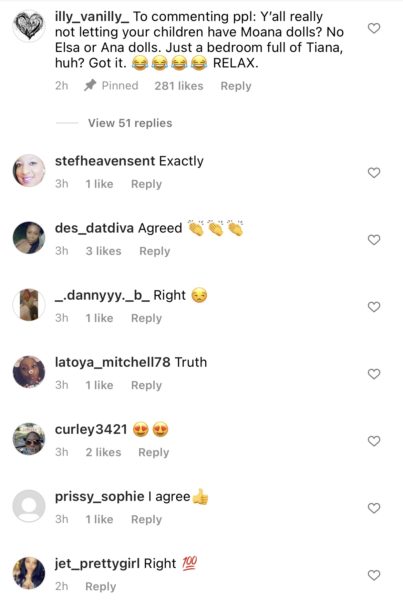Screen dimensions: 403x600
Task: Expand View 51 replies
Action: coord(130,123)
